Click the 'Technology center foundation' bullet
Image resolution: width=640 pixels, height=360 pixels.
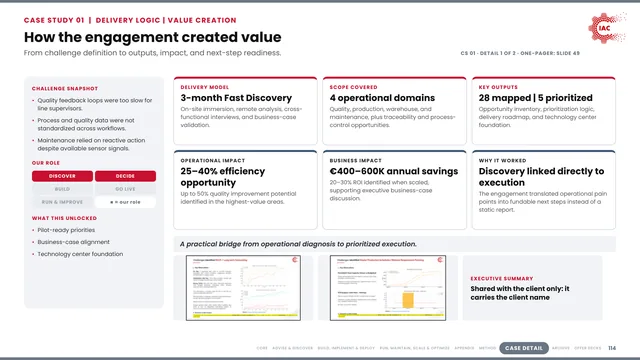(x=80, y=254)
